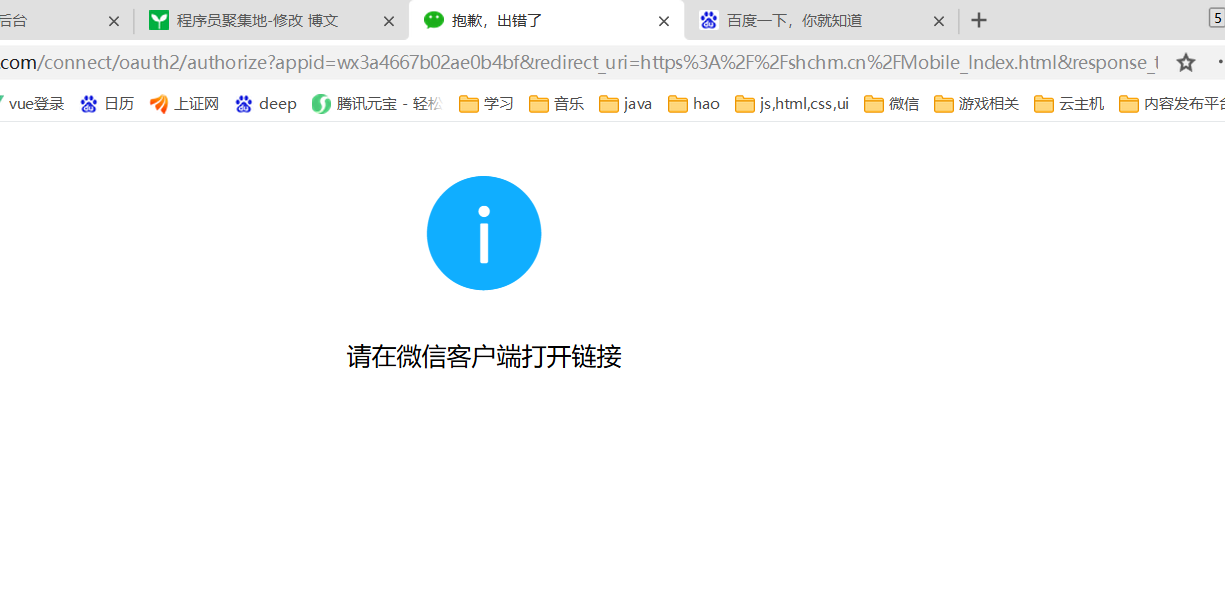Expand the 学习 bookmark folder
Viewport: 1225px width, 590px height.
click(x=486, y=104)
